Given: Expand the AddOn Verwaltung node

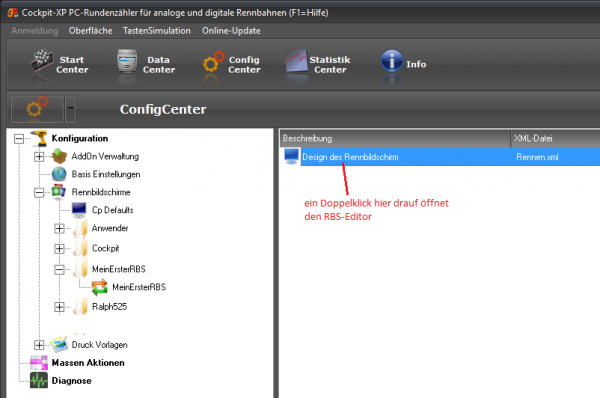Looking at the screenshot, I should tap(39, 157).
